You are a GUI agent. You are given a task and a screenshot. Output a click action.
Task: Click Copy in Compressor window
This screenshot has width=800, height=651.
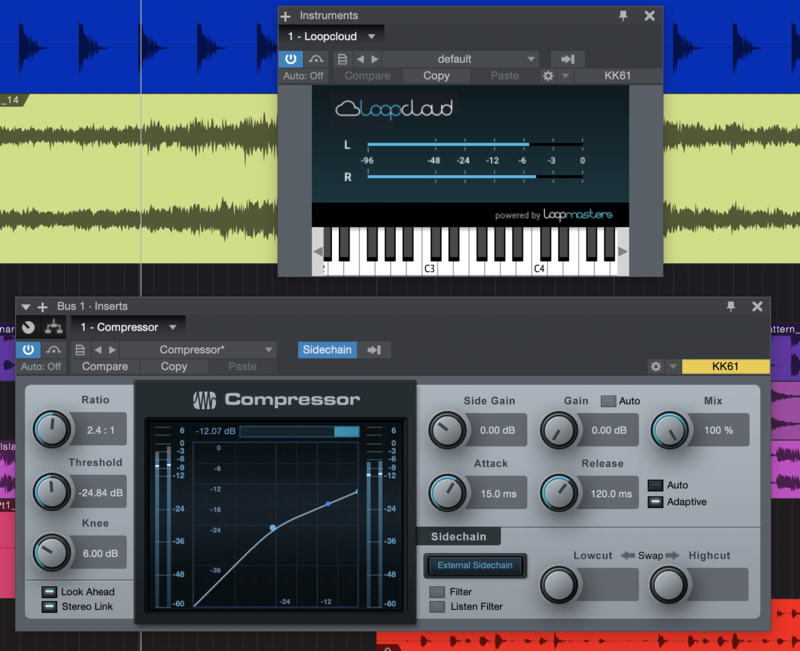pyautogui.click(x=174, y=367)
